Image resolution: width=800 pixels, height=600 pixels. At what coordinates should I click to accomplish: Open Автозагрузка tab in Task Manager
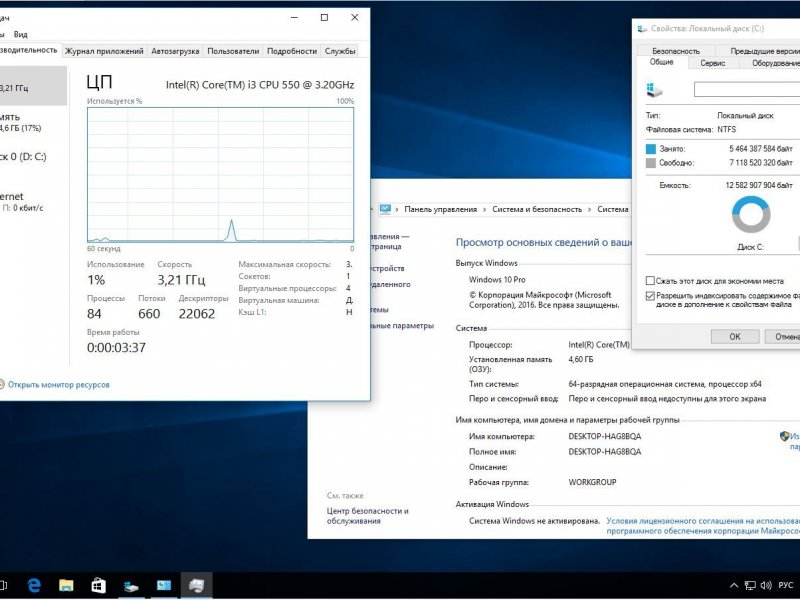175,51
